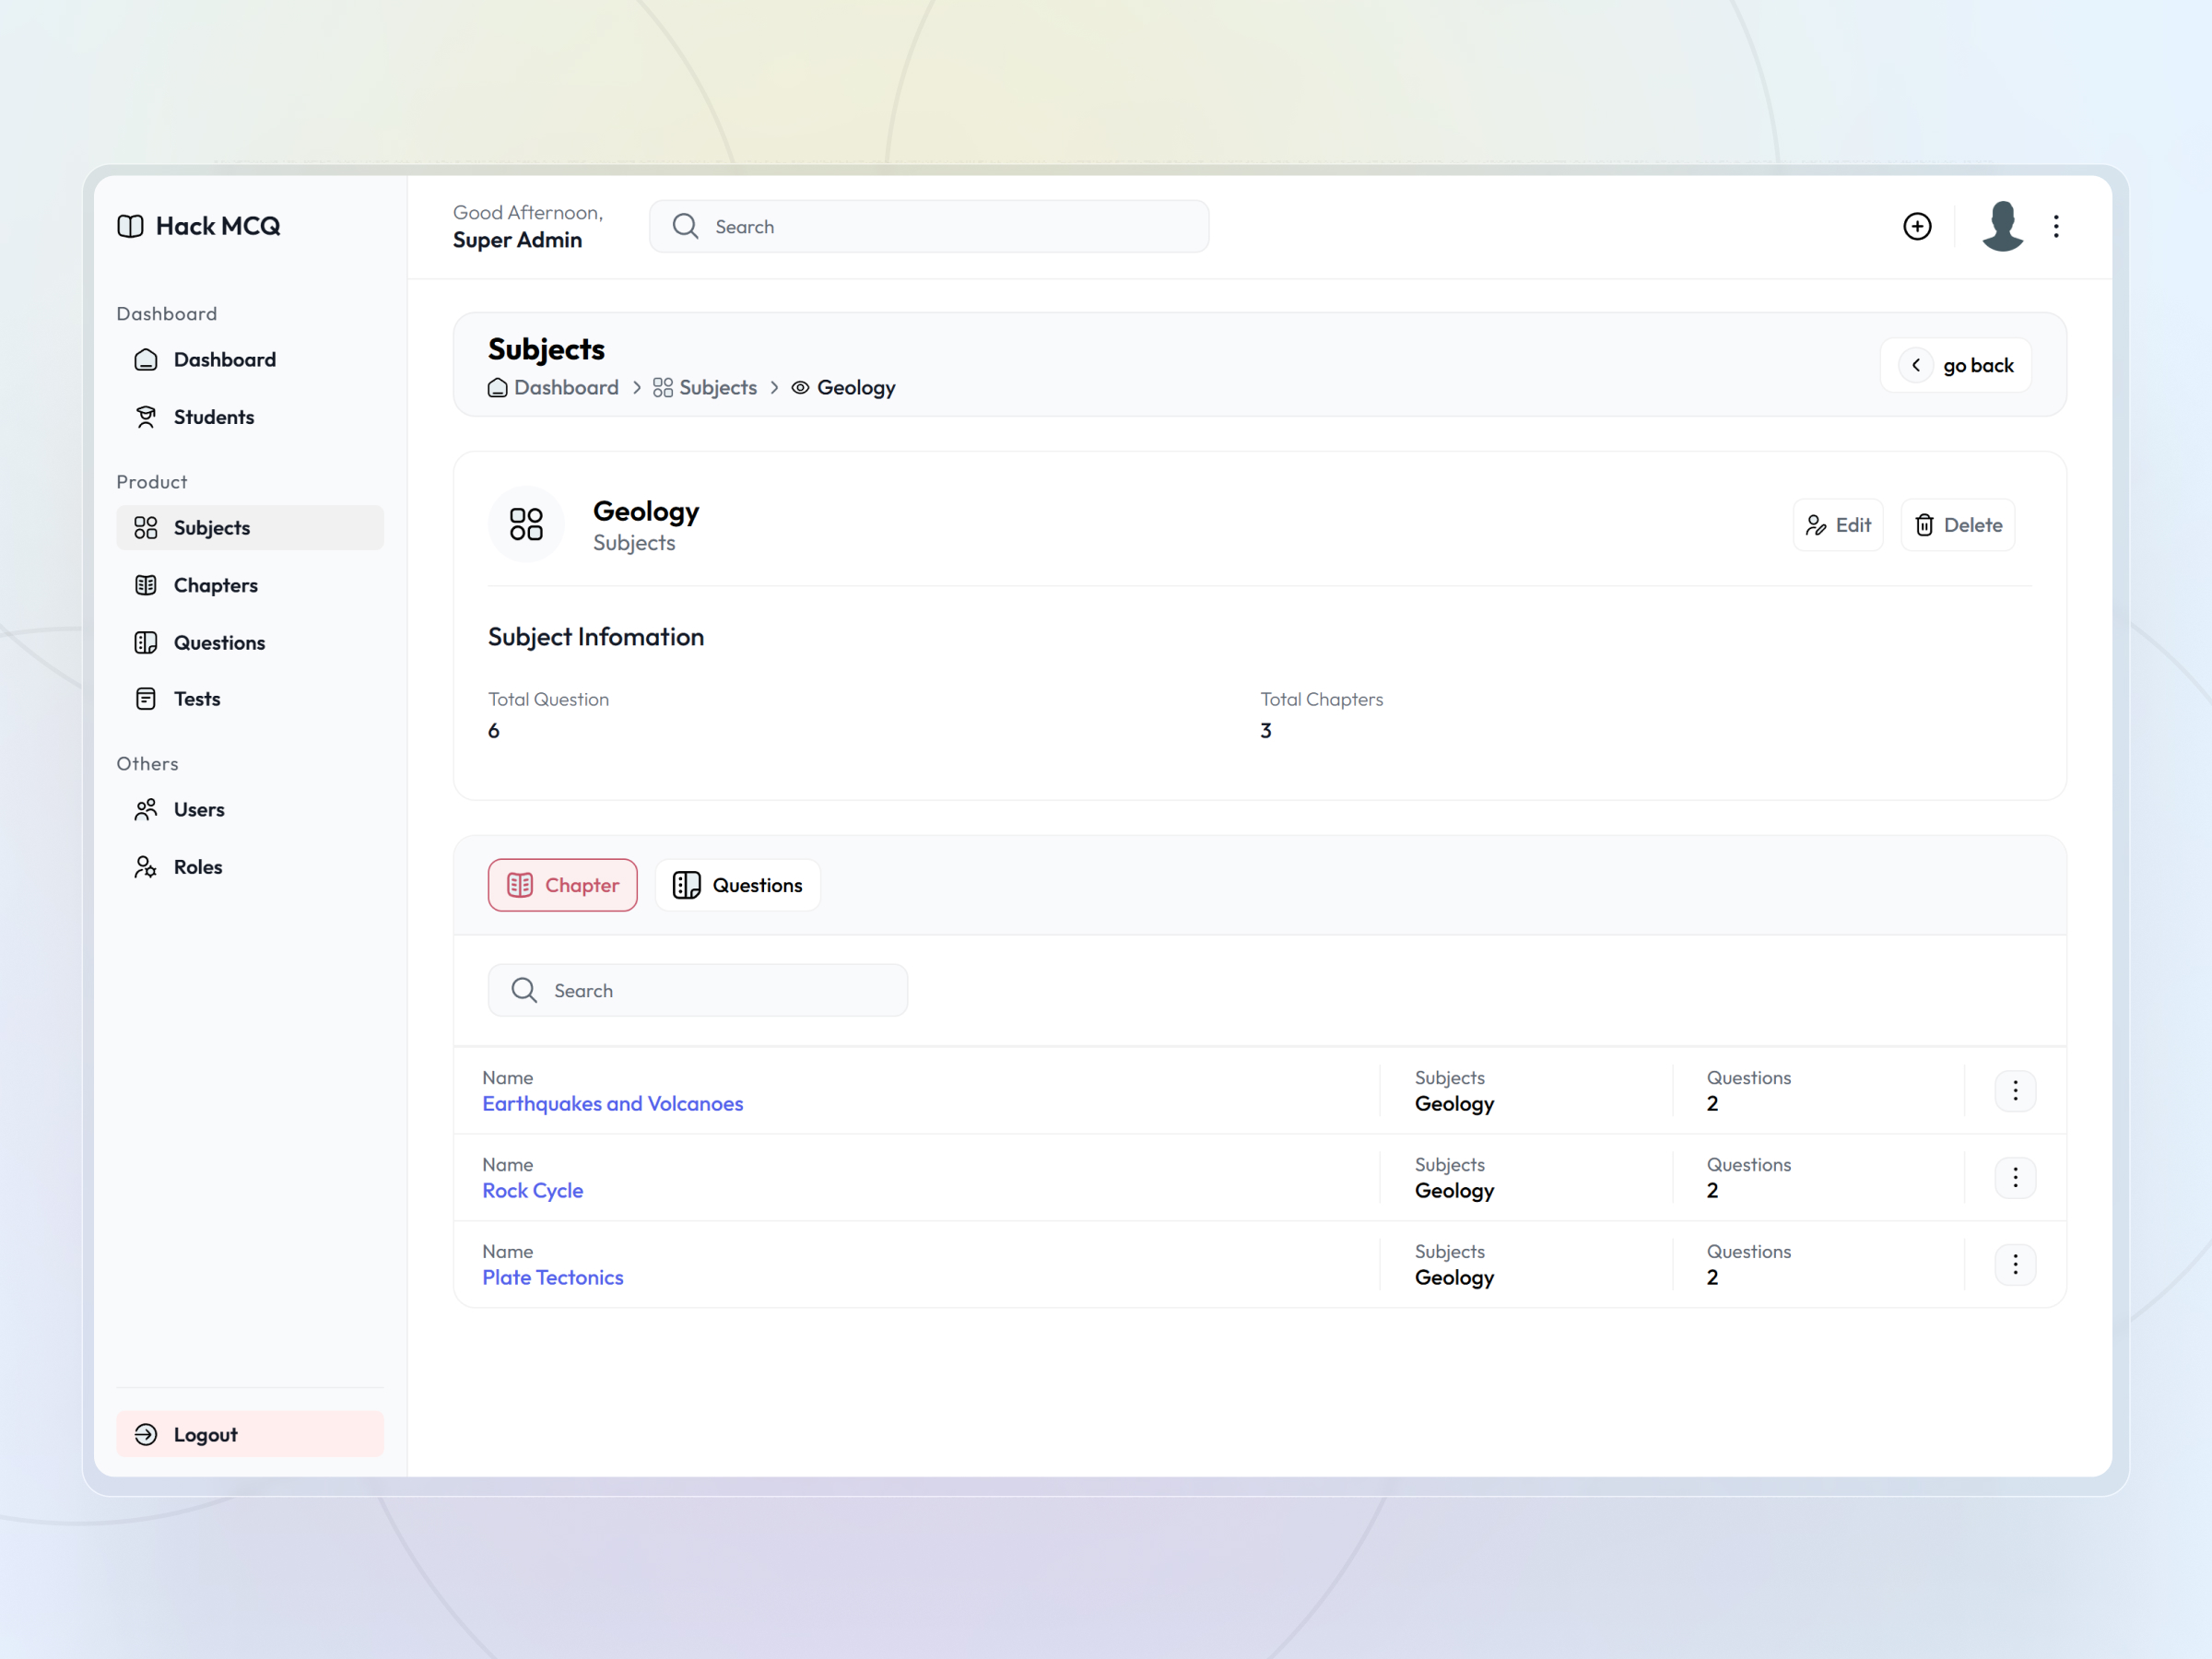The width and height of the screenshot is (2212, 1659).
Task: Select the Chapter tab
Action: click(562, 884)
